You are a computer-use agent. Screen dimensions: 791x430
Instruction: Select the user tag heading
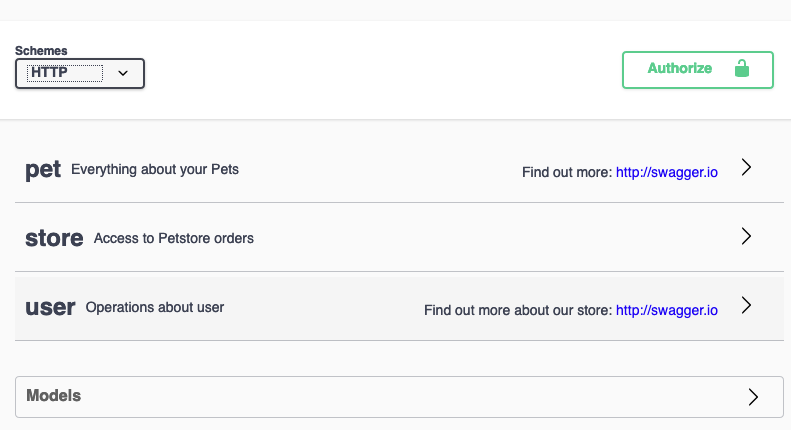[50, 307]
